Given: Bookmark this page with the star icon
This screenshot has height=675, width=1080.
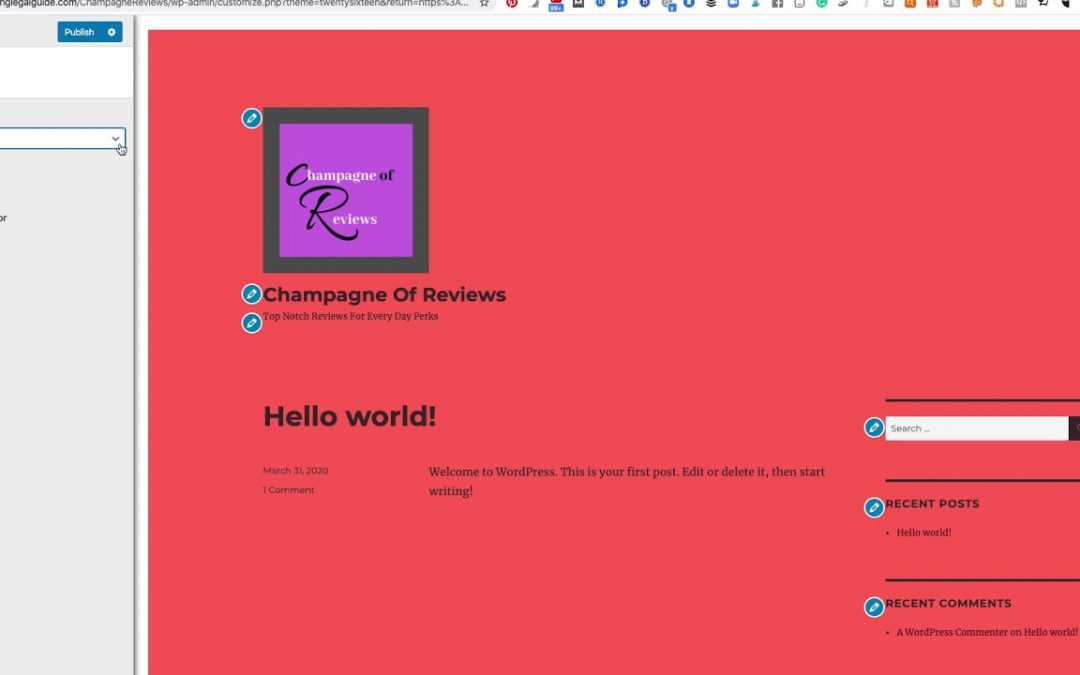Looking at the screenshot, I should 484,4.
